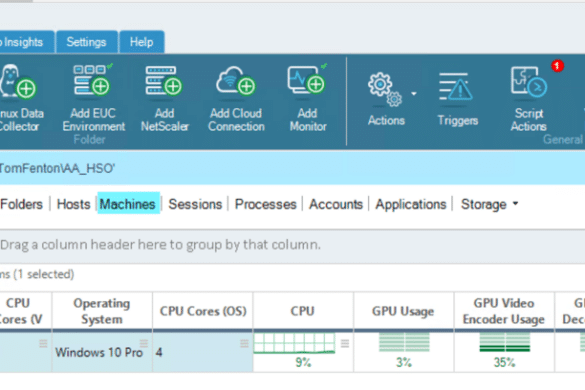Open the Applications view
585x390 pixels.
[410, 204]
